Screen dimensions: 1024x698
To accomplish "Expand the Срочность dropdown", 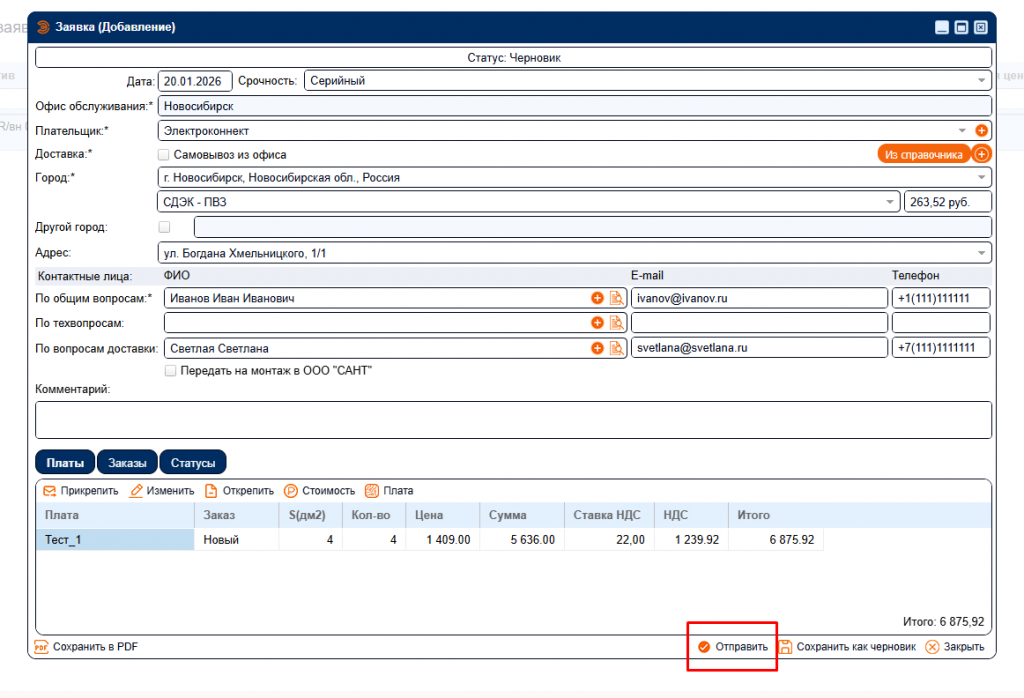I will [x=981, y=81].
